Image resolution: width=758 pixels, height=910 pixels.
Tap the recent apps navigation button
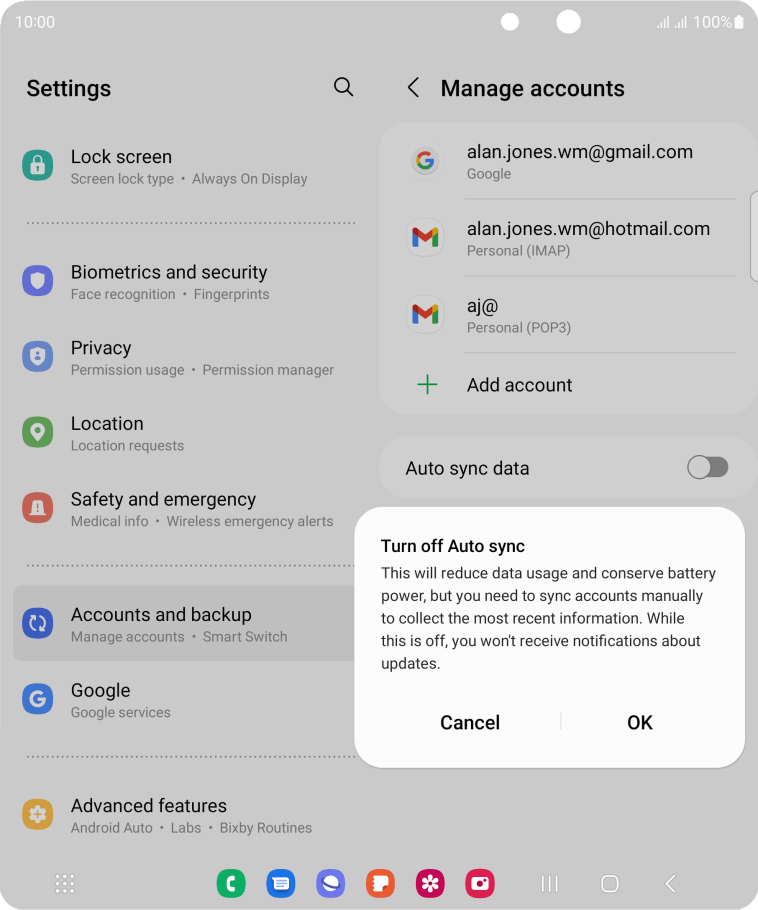coord(549,883)
